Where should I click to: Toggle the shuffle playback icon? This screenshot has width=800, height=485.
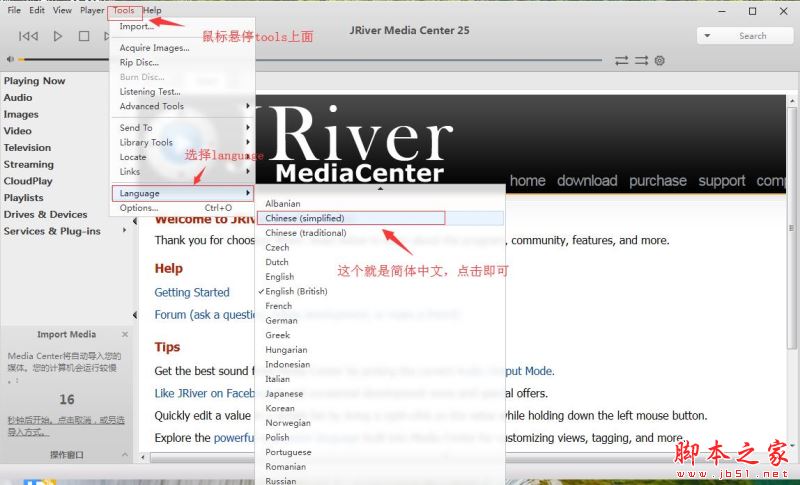641,61
